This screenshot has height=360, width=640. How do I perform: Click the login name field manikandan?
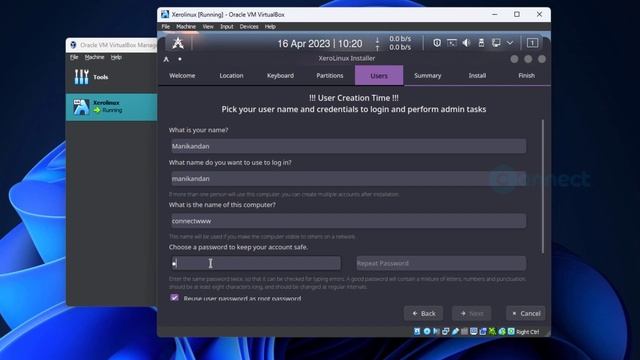[349, 179]
